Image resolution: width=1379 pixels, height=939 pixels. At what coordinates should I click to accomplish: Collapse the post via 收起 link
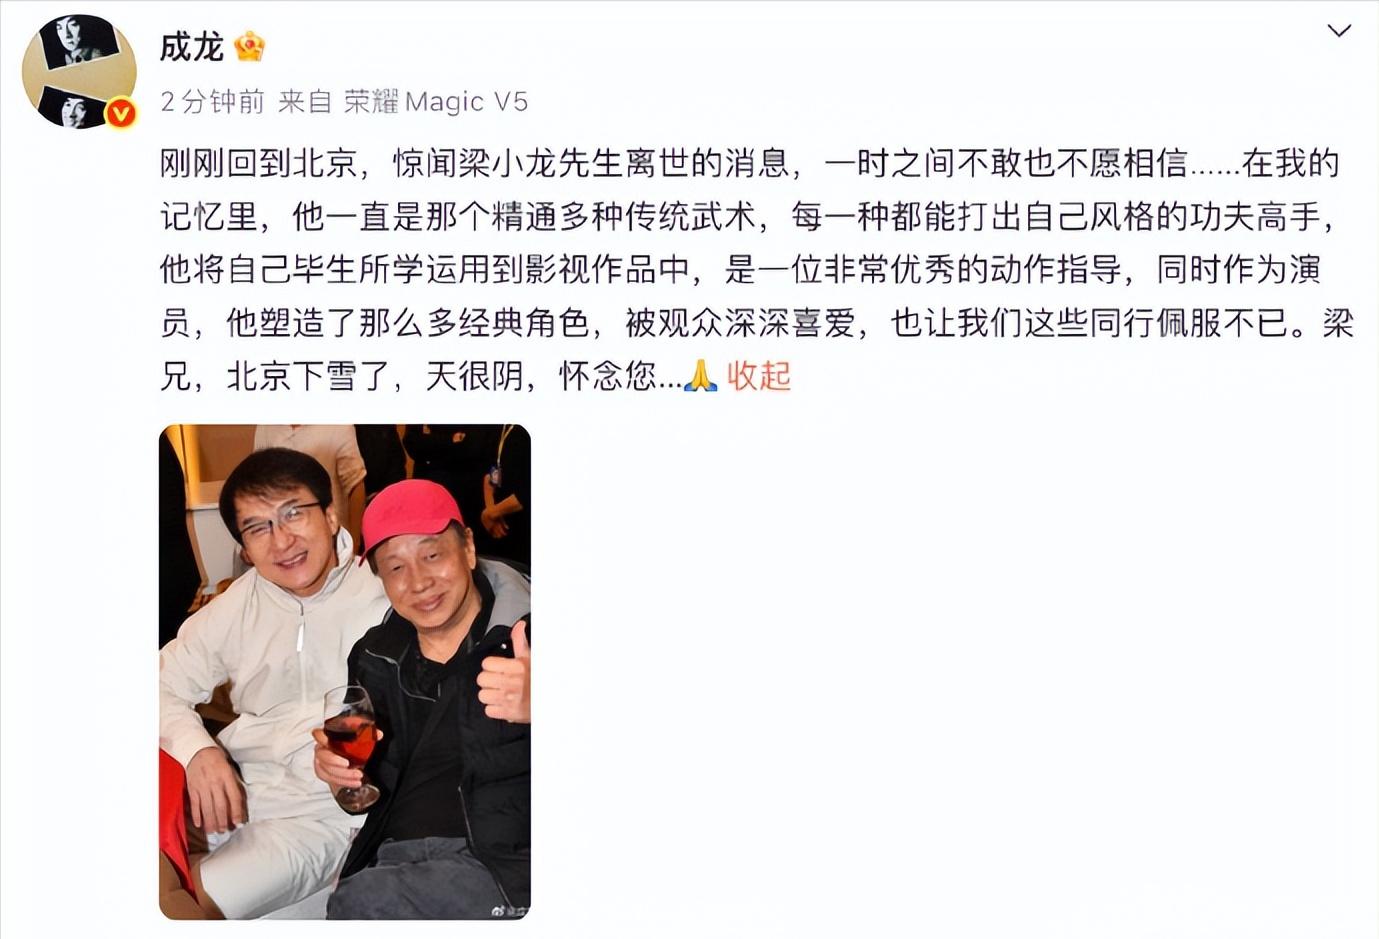click(x=758, y=376)
